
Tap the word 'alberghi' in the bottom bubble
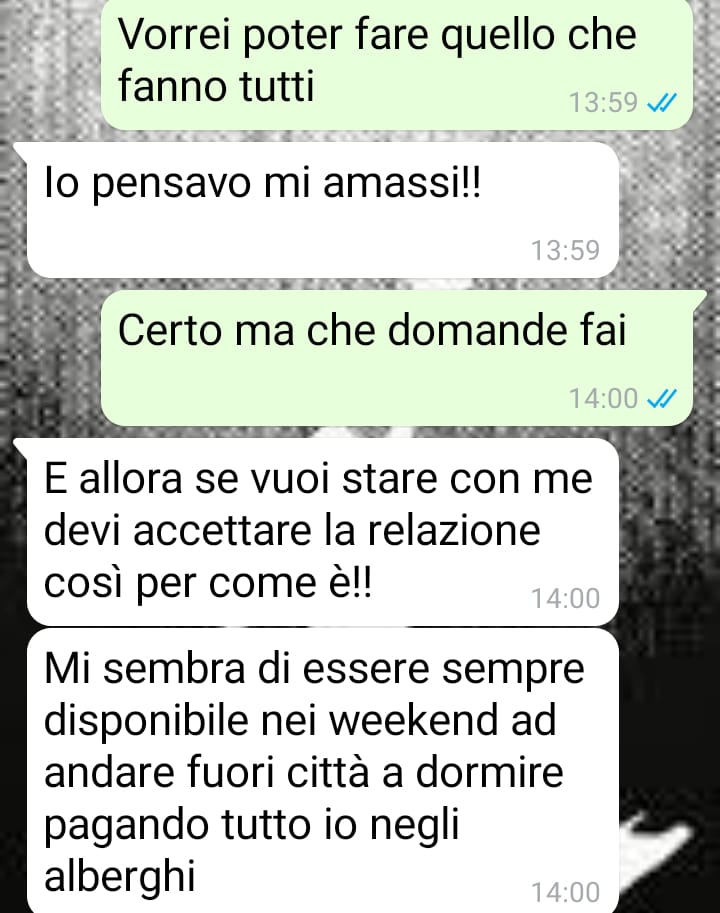120,877
